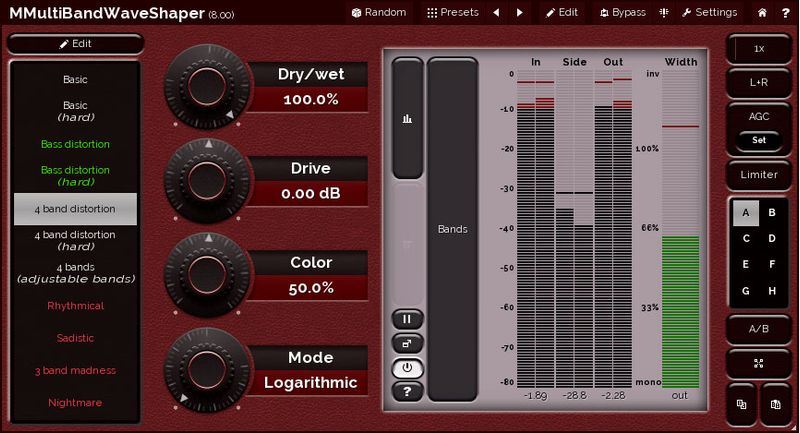The height and width of the screenshot is (433, 800).
Task: Select the Basic (hard) preset
Action: pyautogui.click(x=76, y=111)
